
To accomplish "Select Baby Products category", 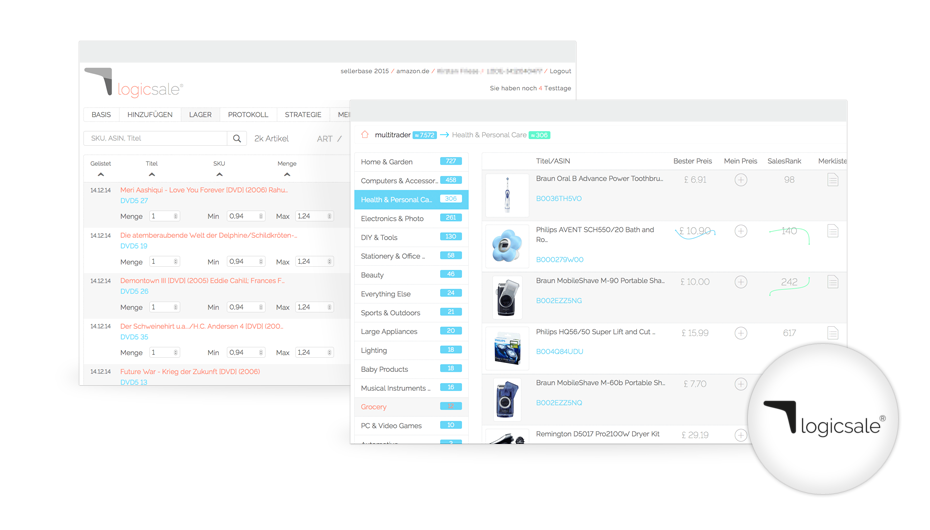I will pyautogui.click(x=411, y=369).
